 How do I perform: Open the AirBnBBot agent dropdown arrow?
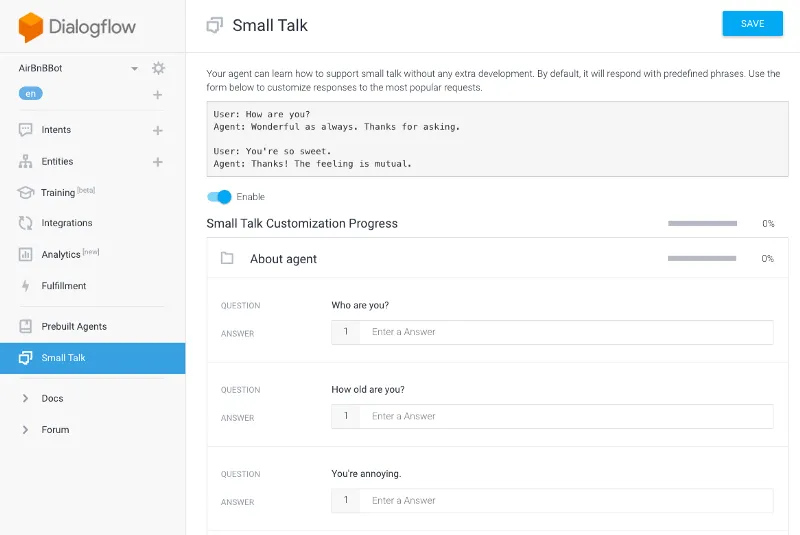(134, 68)
